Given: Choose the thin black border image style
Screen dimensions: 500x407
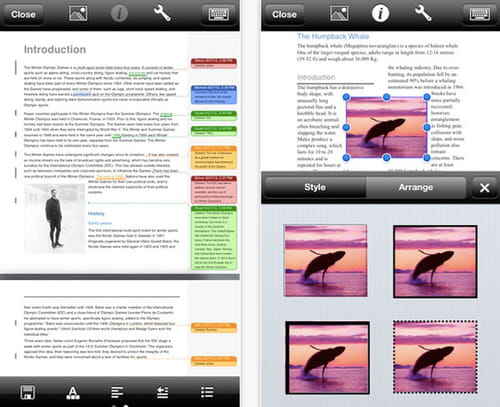Looking at the screenshot, I should coord(435,261).
